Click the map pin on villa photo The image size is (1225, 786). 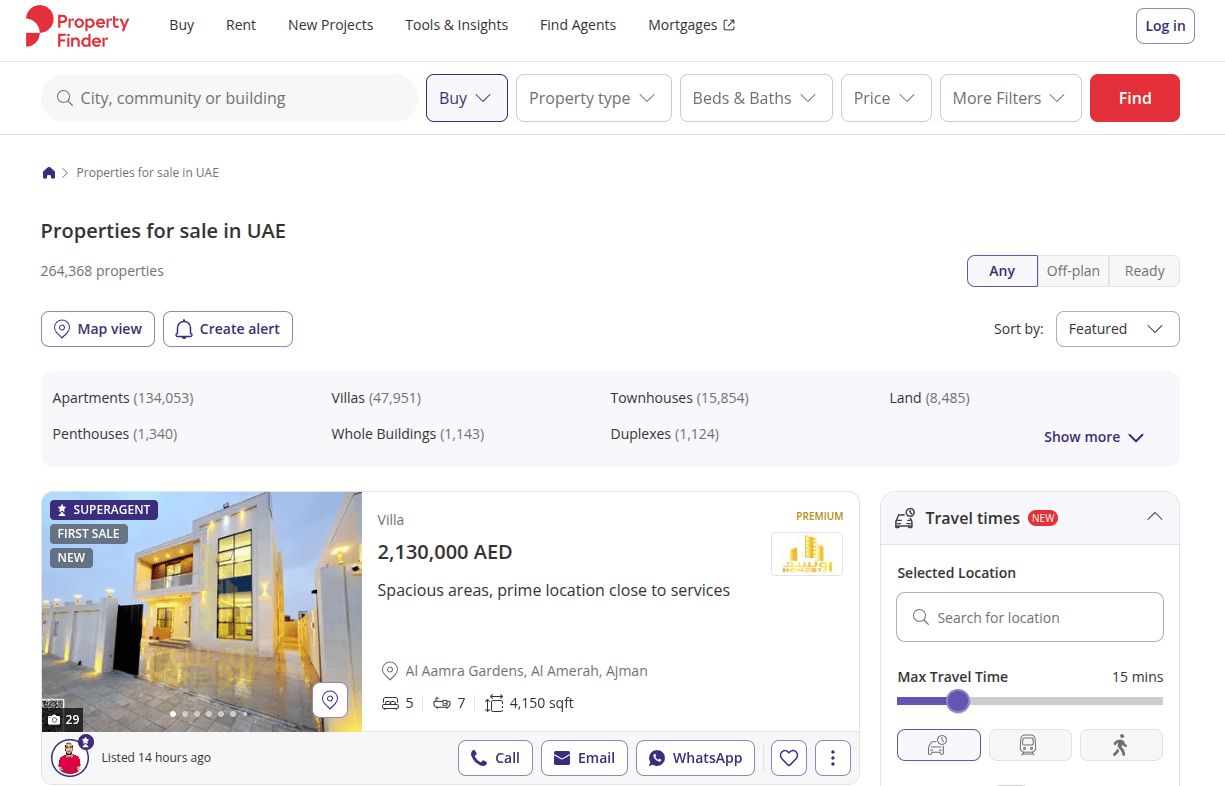coord(330,699)
